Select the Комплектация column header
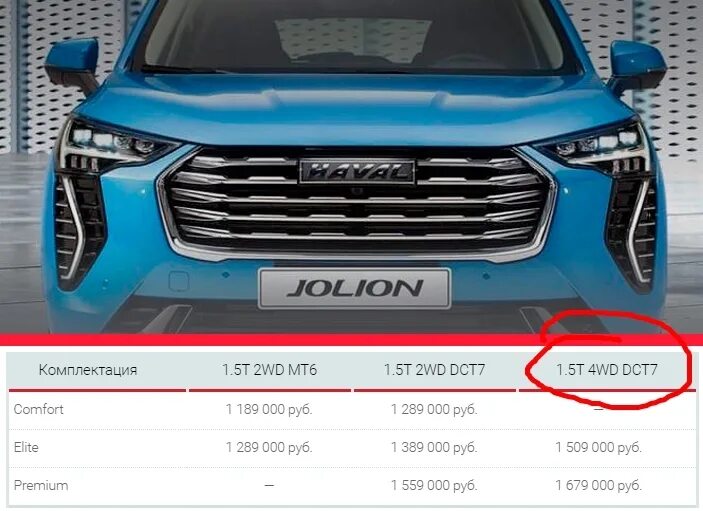 [x=88, y=370]
